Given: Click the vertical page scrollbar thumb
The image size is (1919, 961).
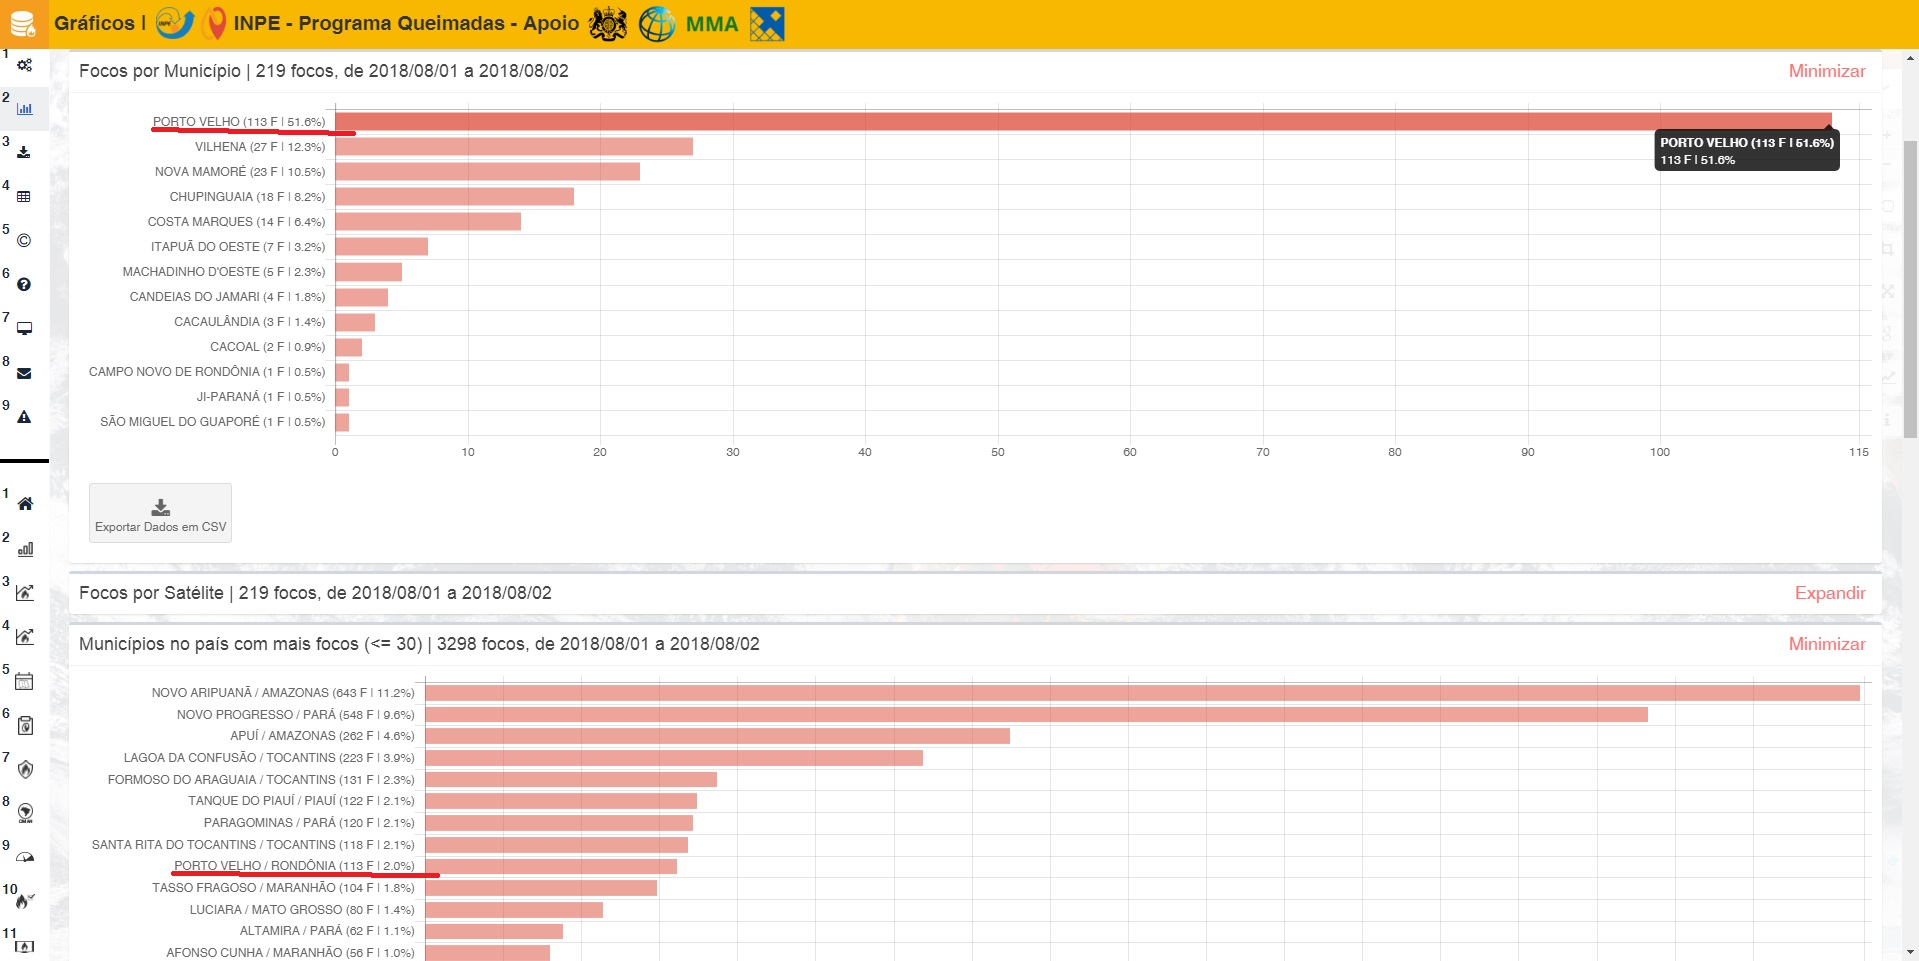Looking at the screenshot, I should point(1910,290).
